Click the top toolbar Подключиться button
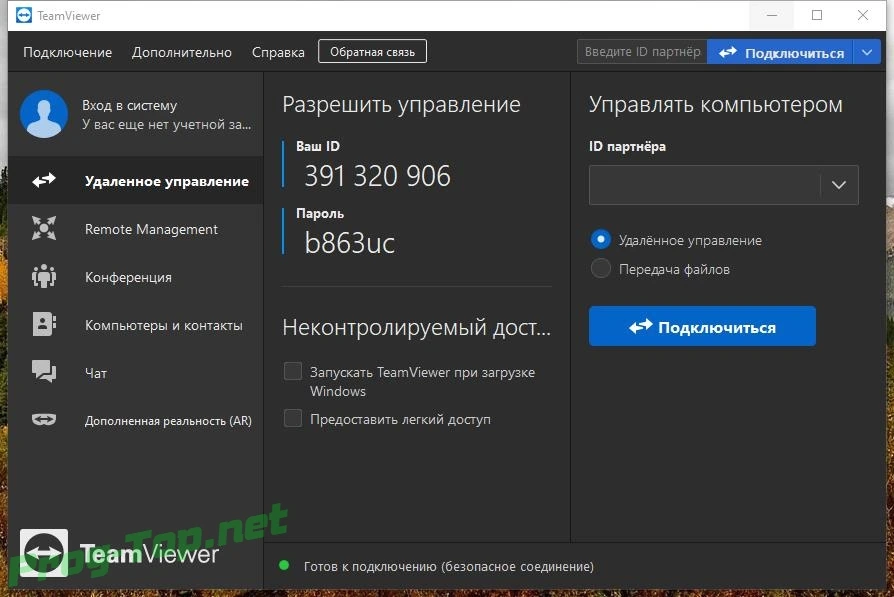 point(780,52)
